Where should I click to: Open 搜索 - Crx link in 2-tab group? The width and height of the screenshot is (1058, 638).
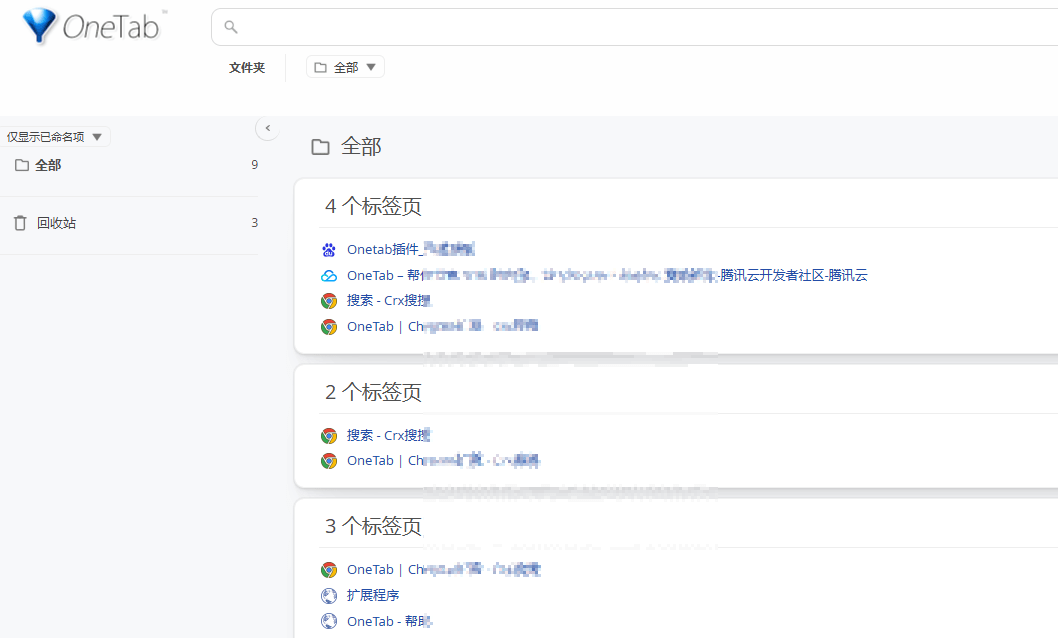click(389, 435)
